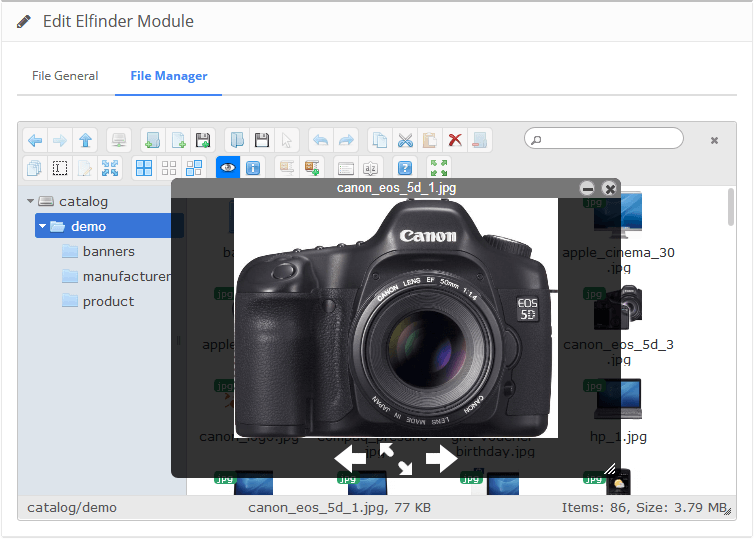Viewport: 754px width, 539px height.
Task: Cut the selected file with scissors
Action: point(405,140)
